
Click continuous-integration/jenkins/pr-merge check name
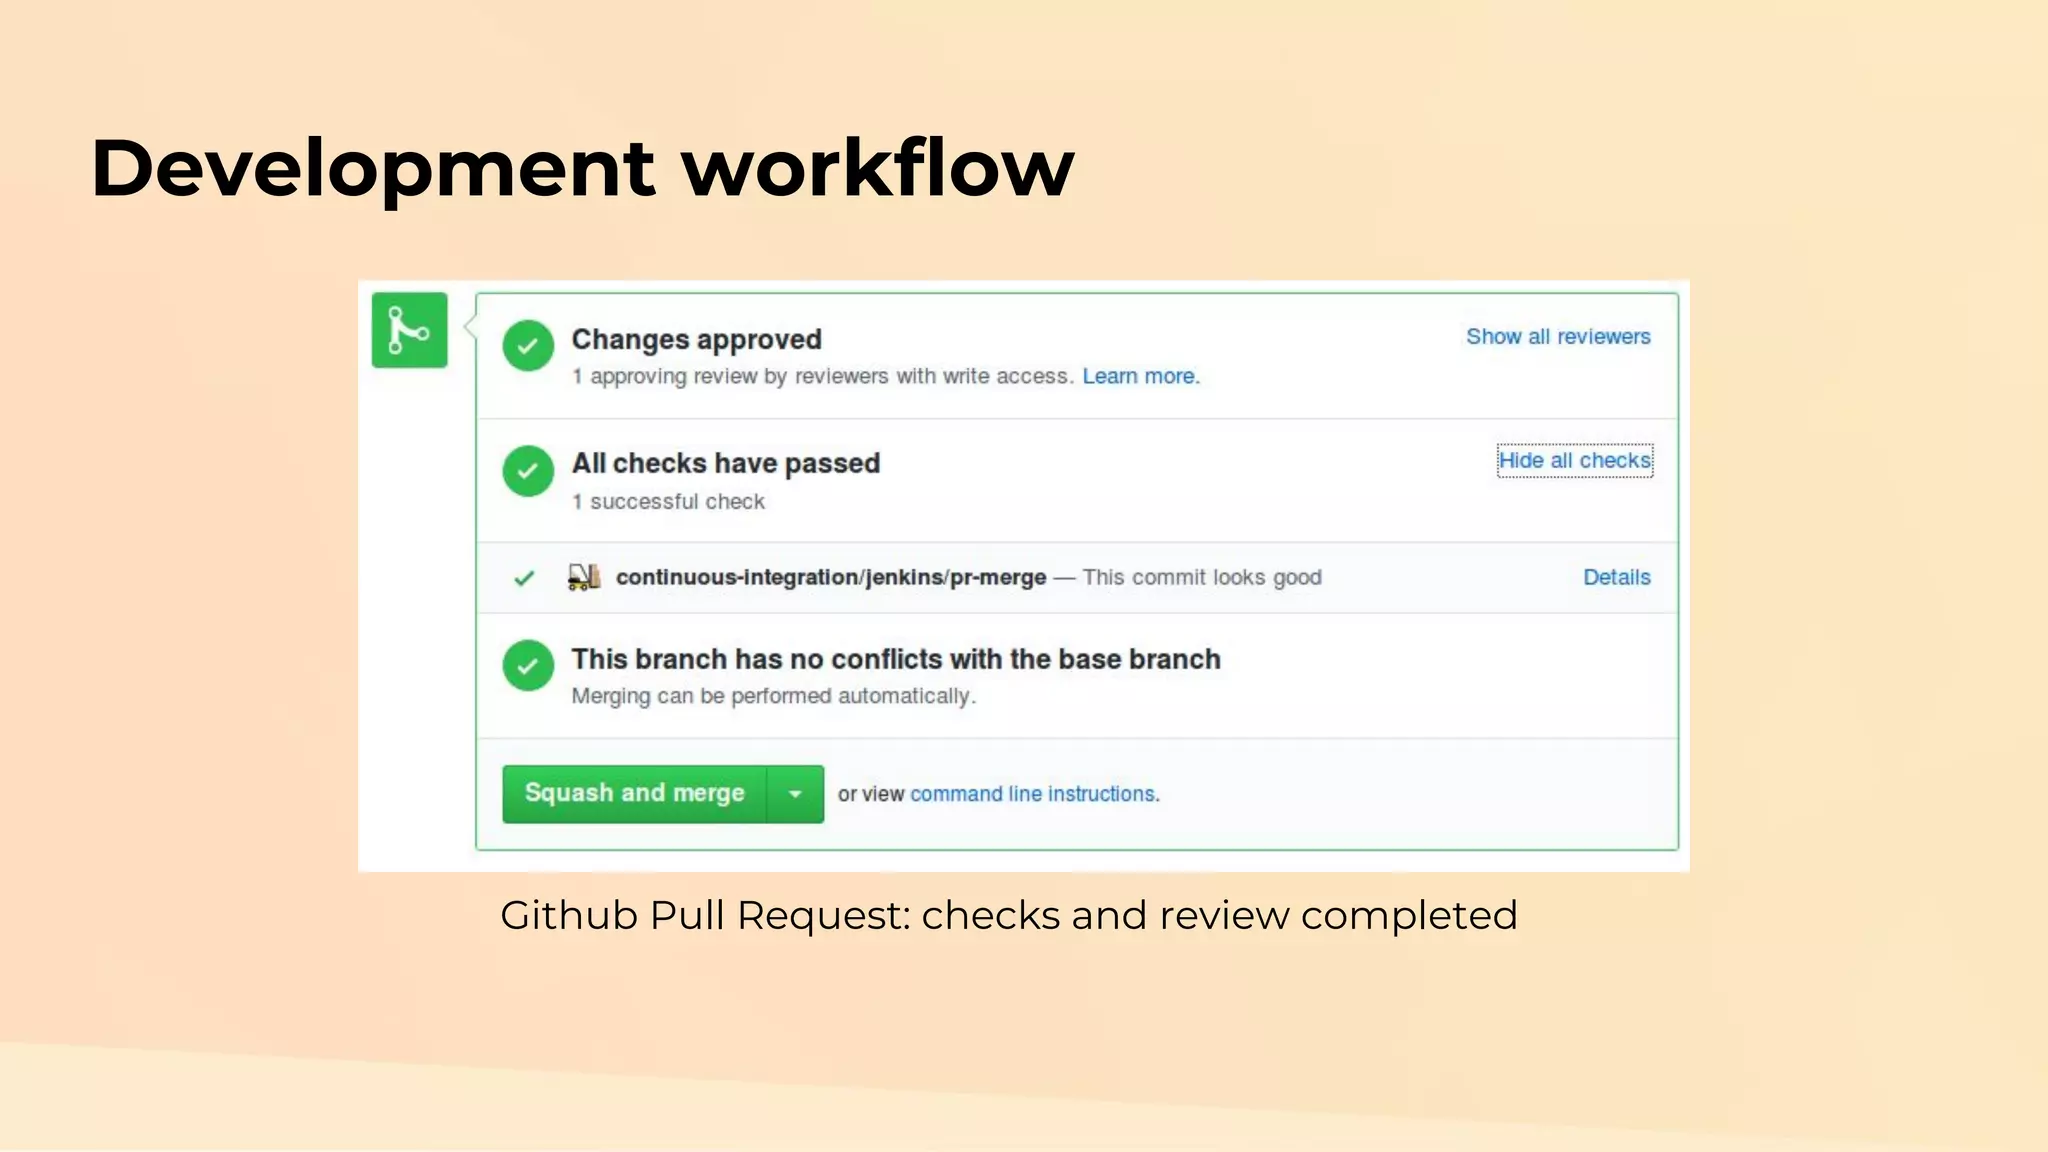(x=830, y=577)
